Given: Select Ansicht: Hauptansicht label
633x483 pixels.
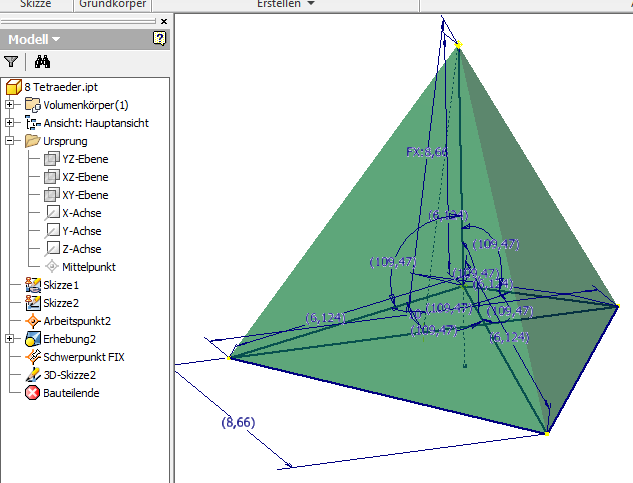Looking at the screenshot, I should tap(96, 123).
